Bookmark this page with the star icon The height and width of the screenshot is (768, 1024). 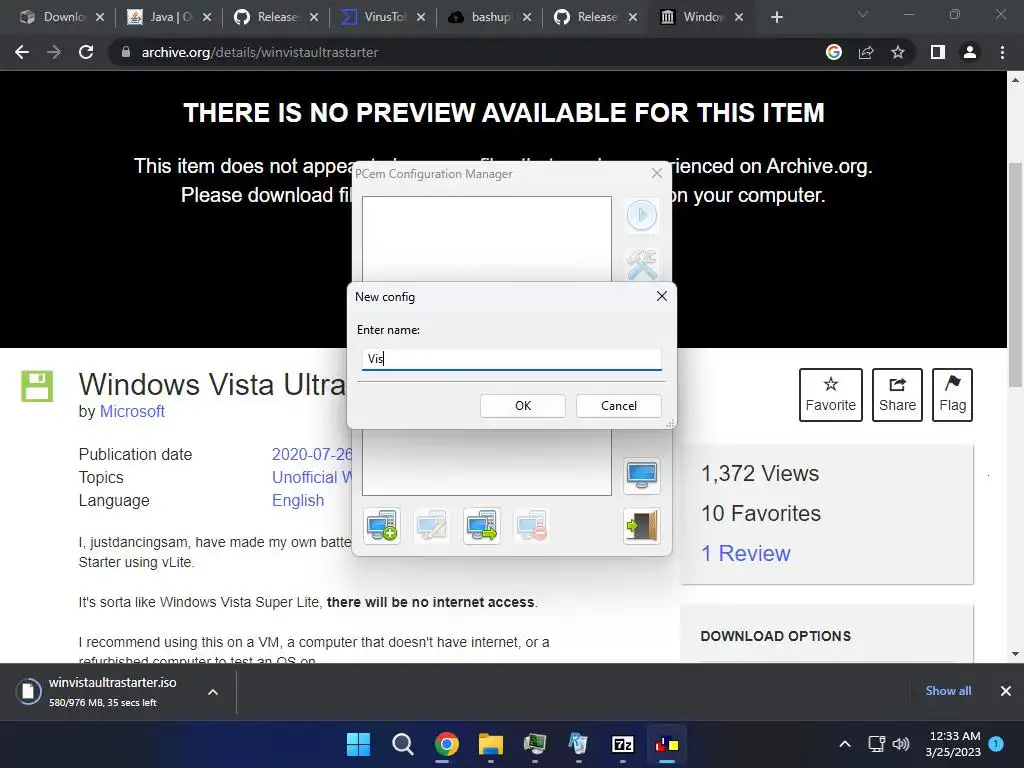pyautogui.click(x=898, y=52)
